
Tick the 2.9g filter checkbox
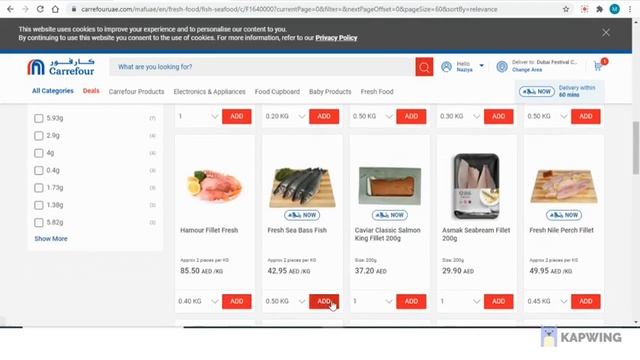click(39, 136)
